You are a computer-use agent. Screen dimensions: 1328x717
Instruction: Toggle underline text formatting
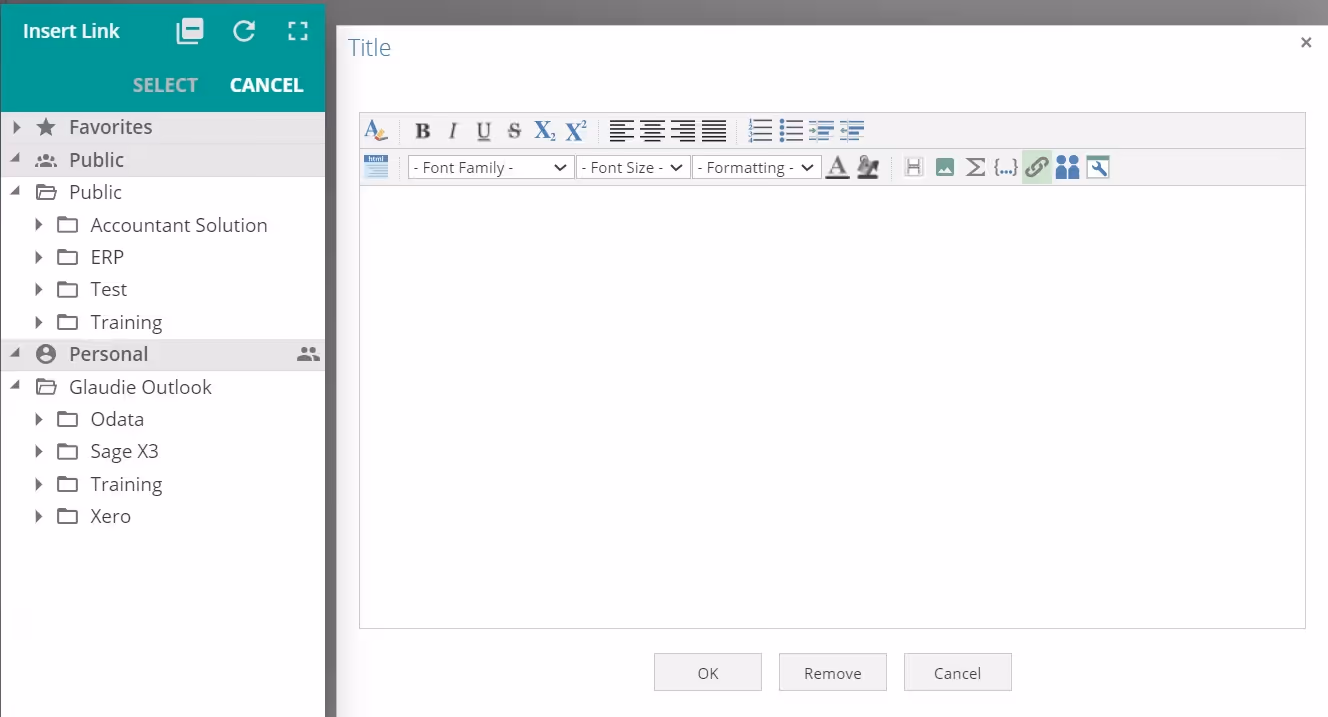[x=484, y=131]
